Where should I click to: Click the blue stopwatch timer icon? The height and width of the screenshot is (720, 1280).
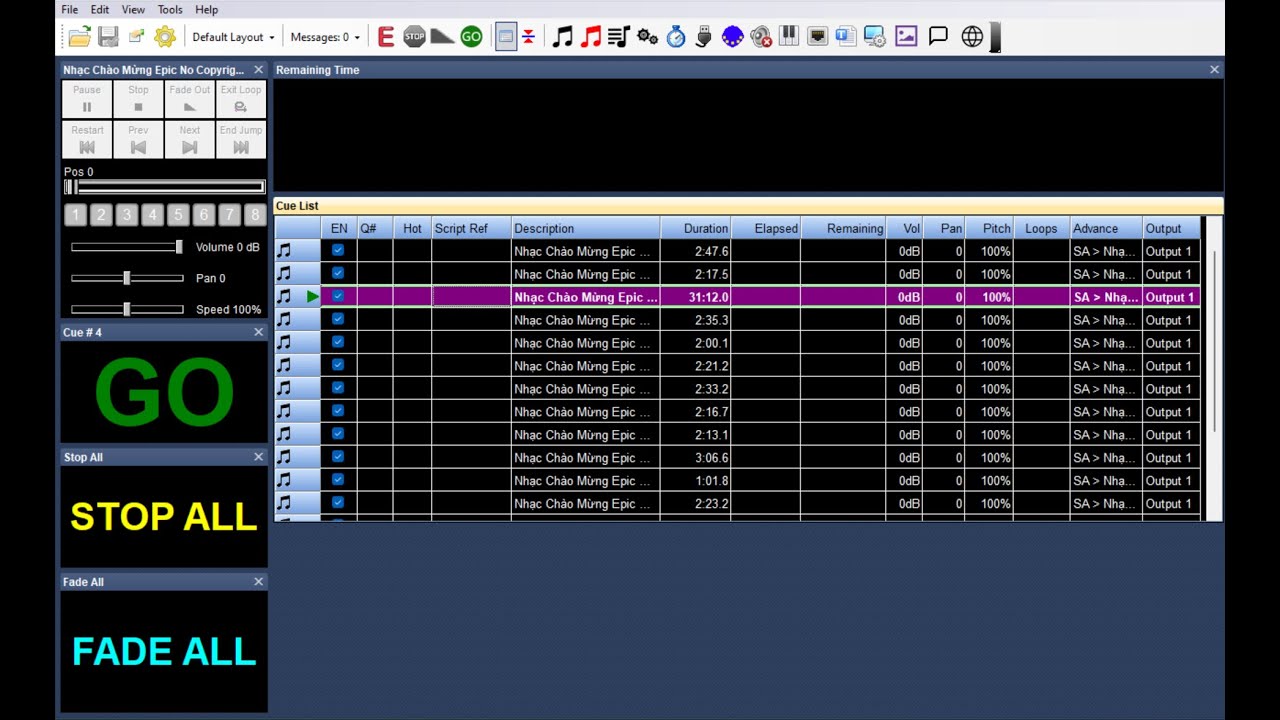pyautogui.click(x=676, y=37)
